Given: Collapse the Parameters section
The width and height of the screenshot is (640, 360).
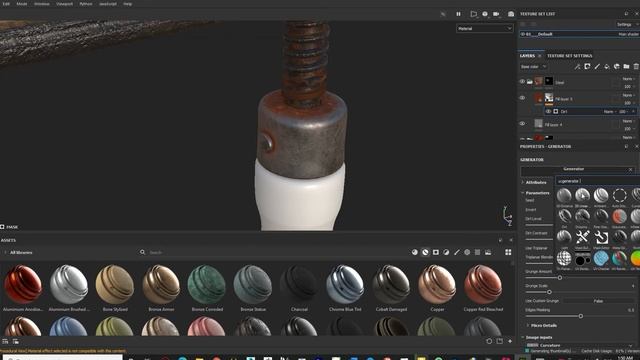Looking at the screenshot, I should tap(523, 193).
